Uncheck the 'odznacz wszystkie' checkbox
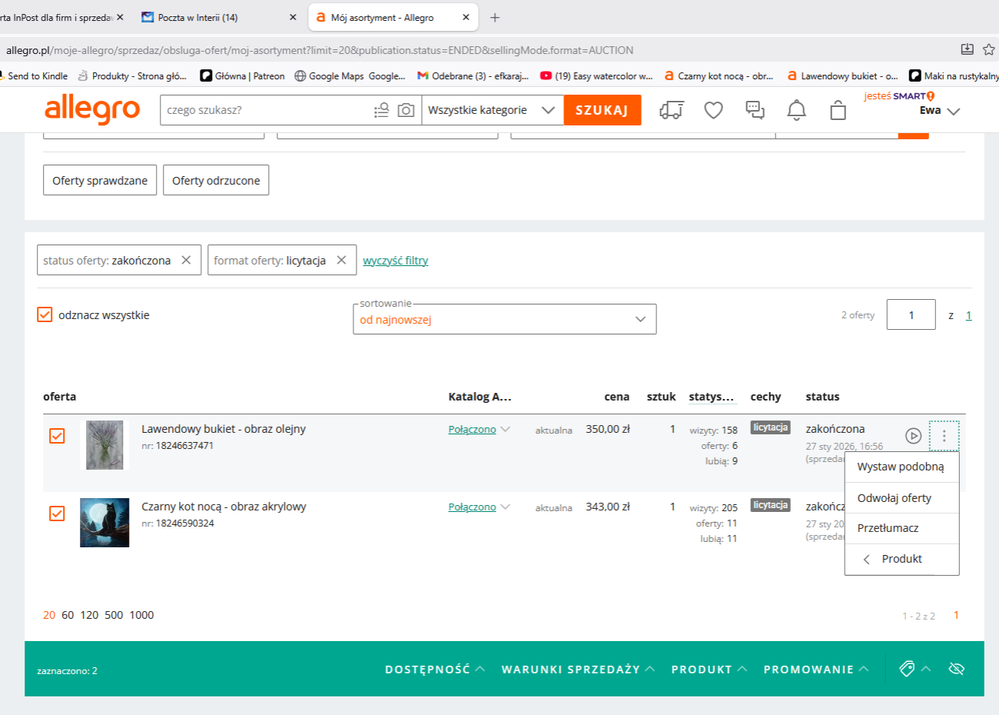Image resolution: width=999 pixels, height=715 pixels. point(45,315)
